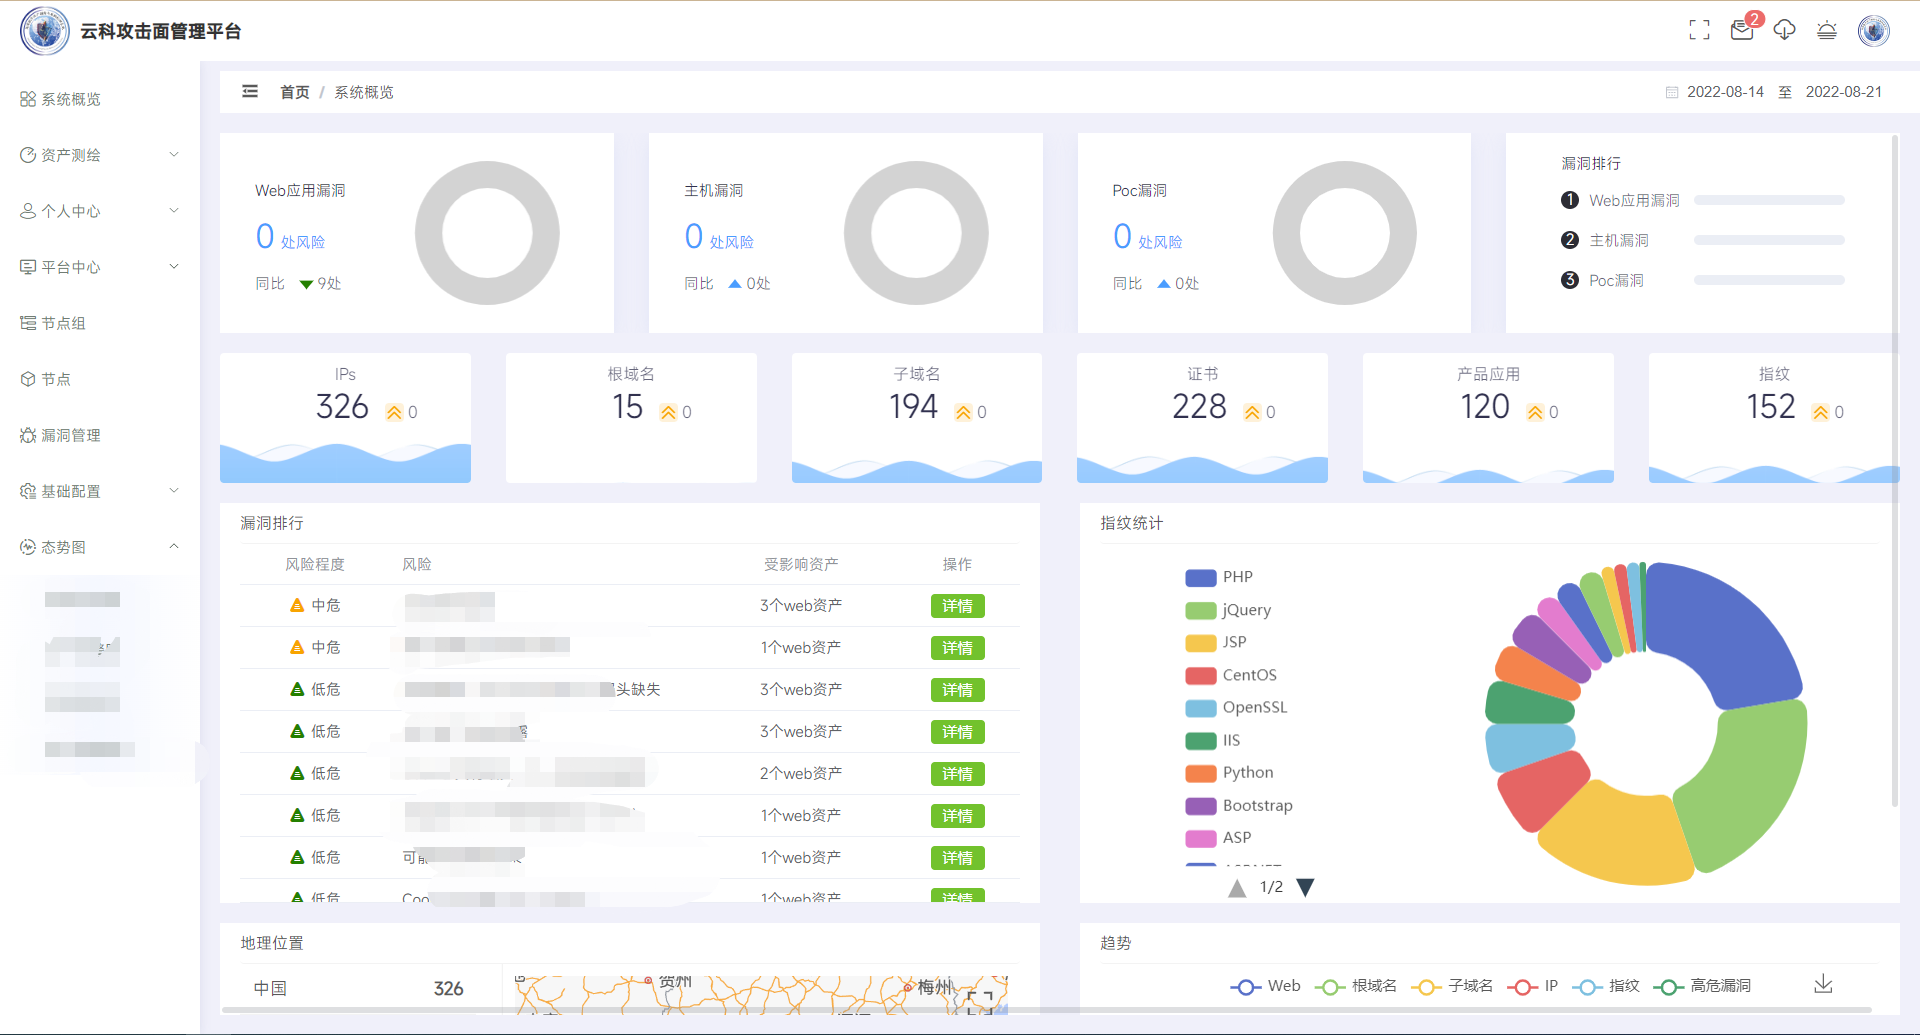Click the IPs up-arrow trend icon
1920x1035 pixels.
394,412
